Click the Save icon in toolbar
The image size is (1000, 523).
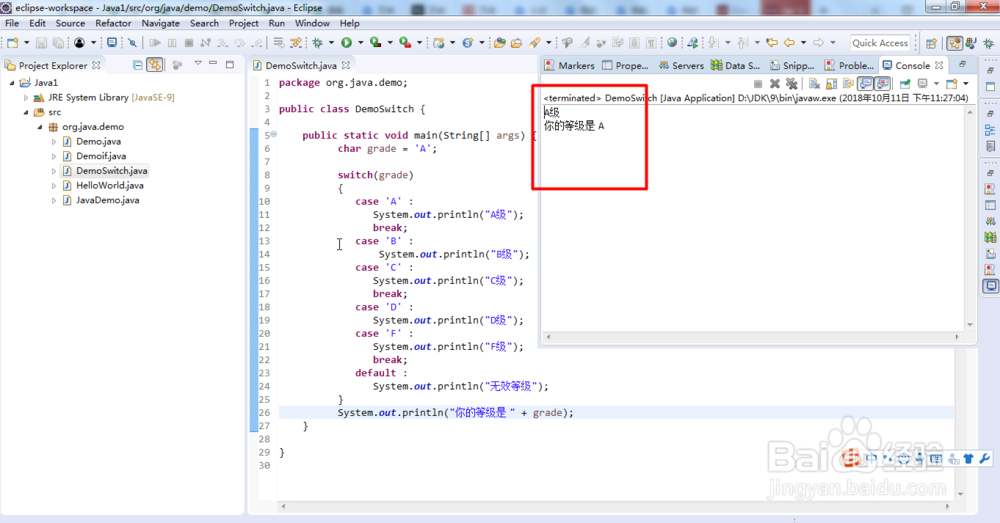point(41,43)
